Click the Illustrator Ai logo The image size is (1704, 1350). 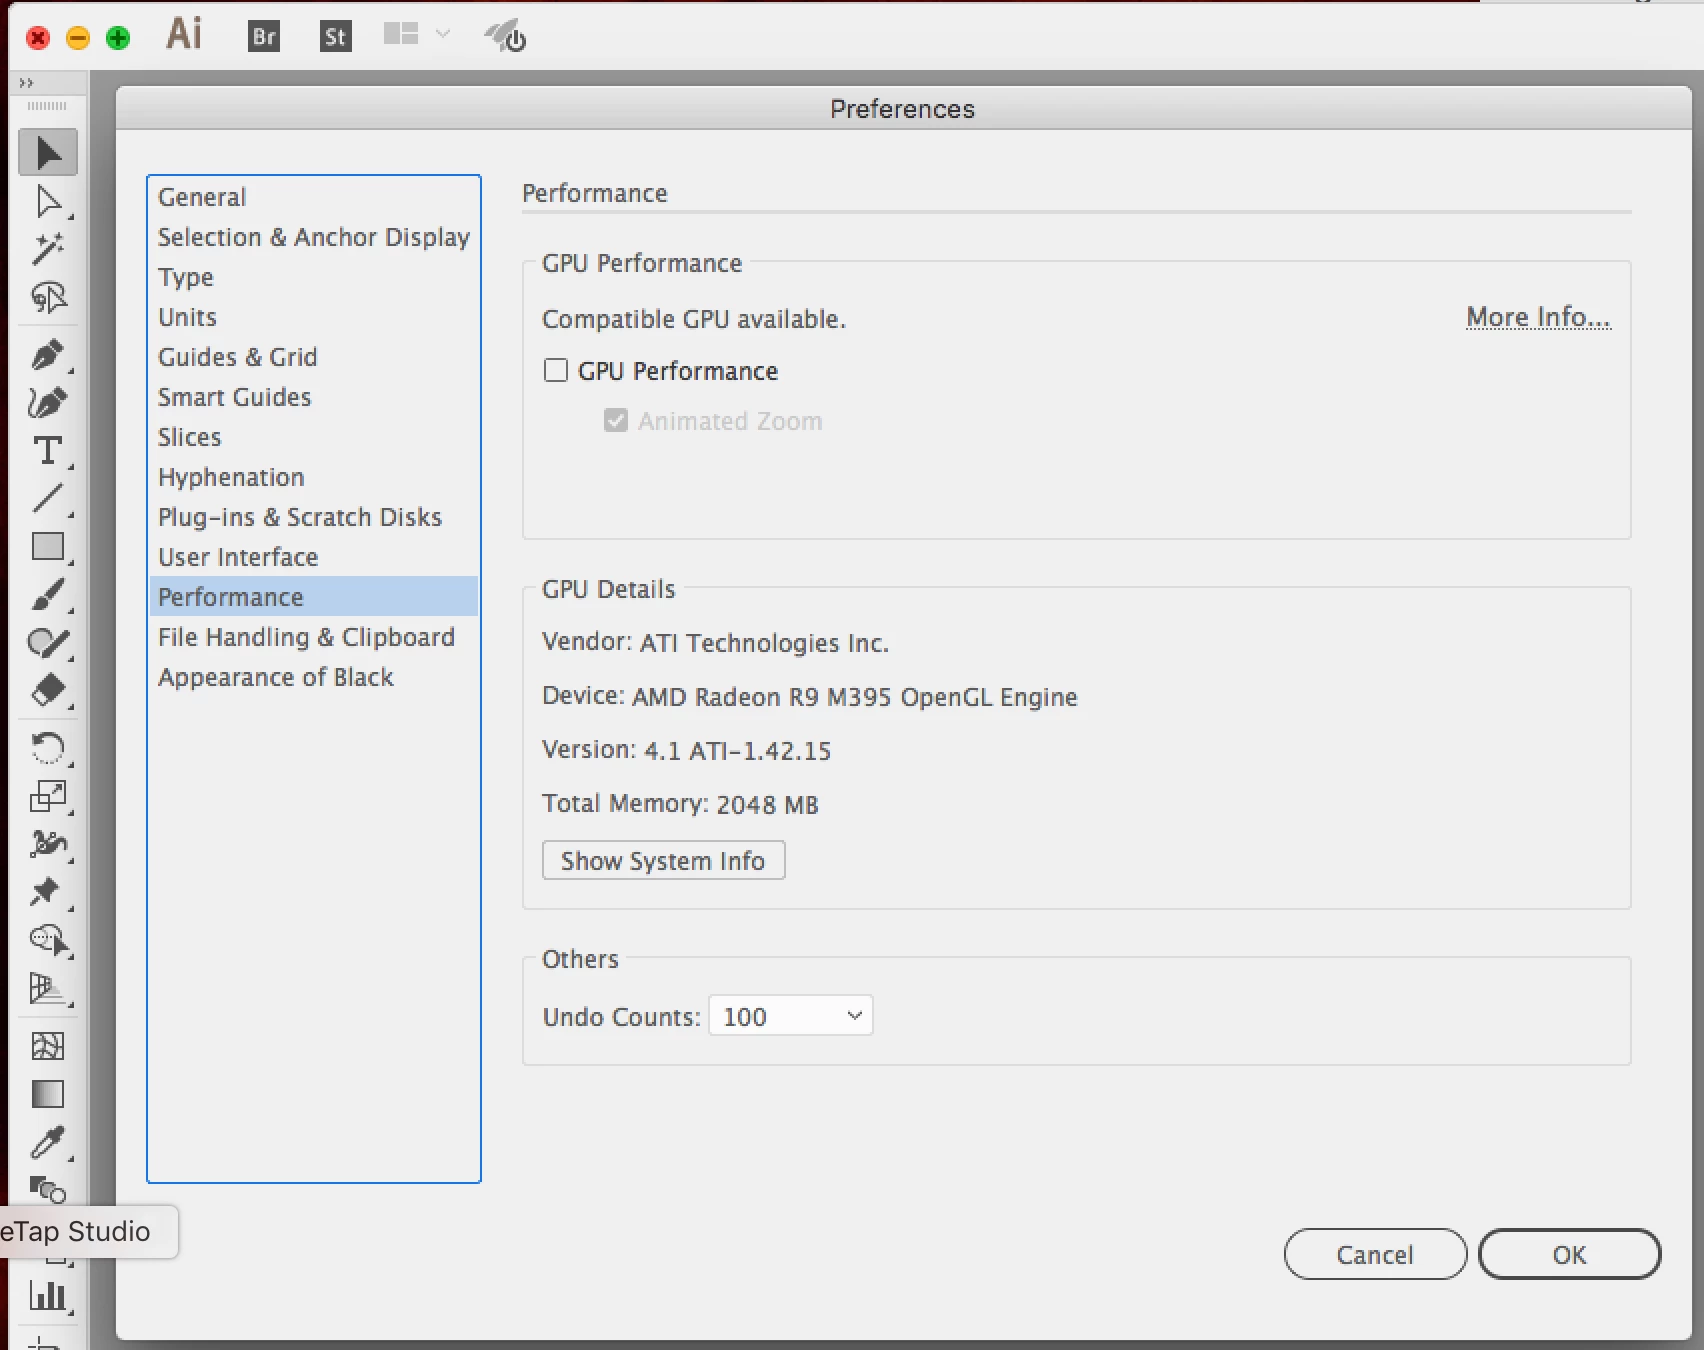pos(184,34)
